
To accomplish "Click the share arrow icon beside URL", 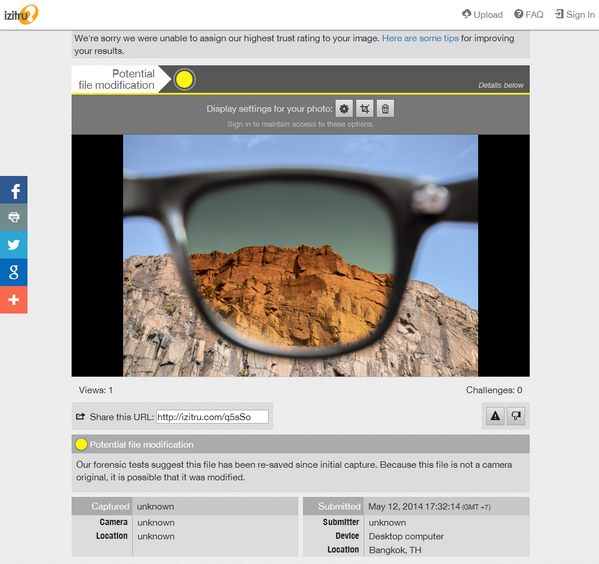I will pyautogui.click(x=80, y=417).
